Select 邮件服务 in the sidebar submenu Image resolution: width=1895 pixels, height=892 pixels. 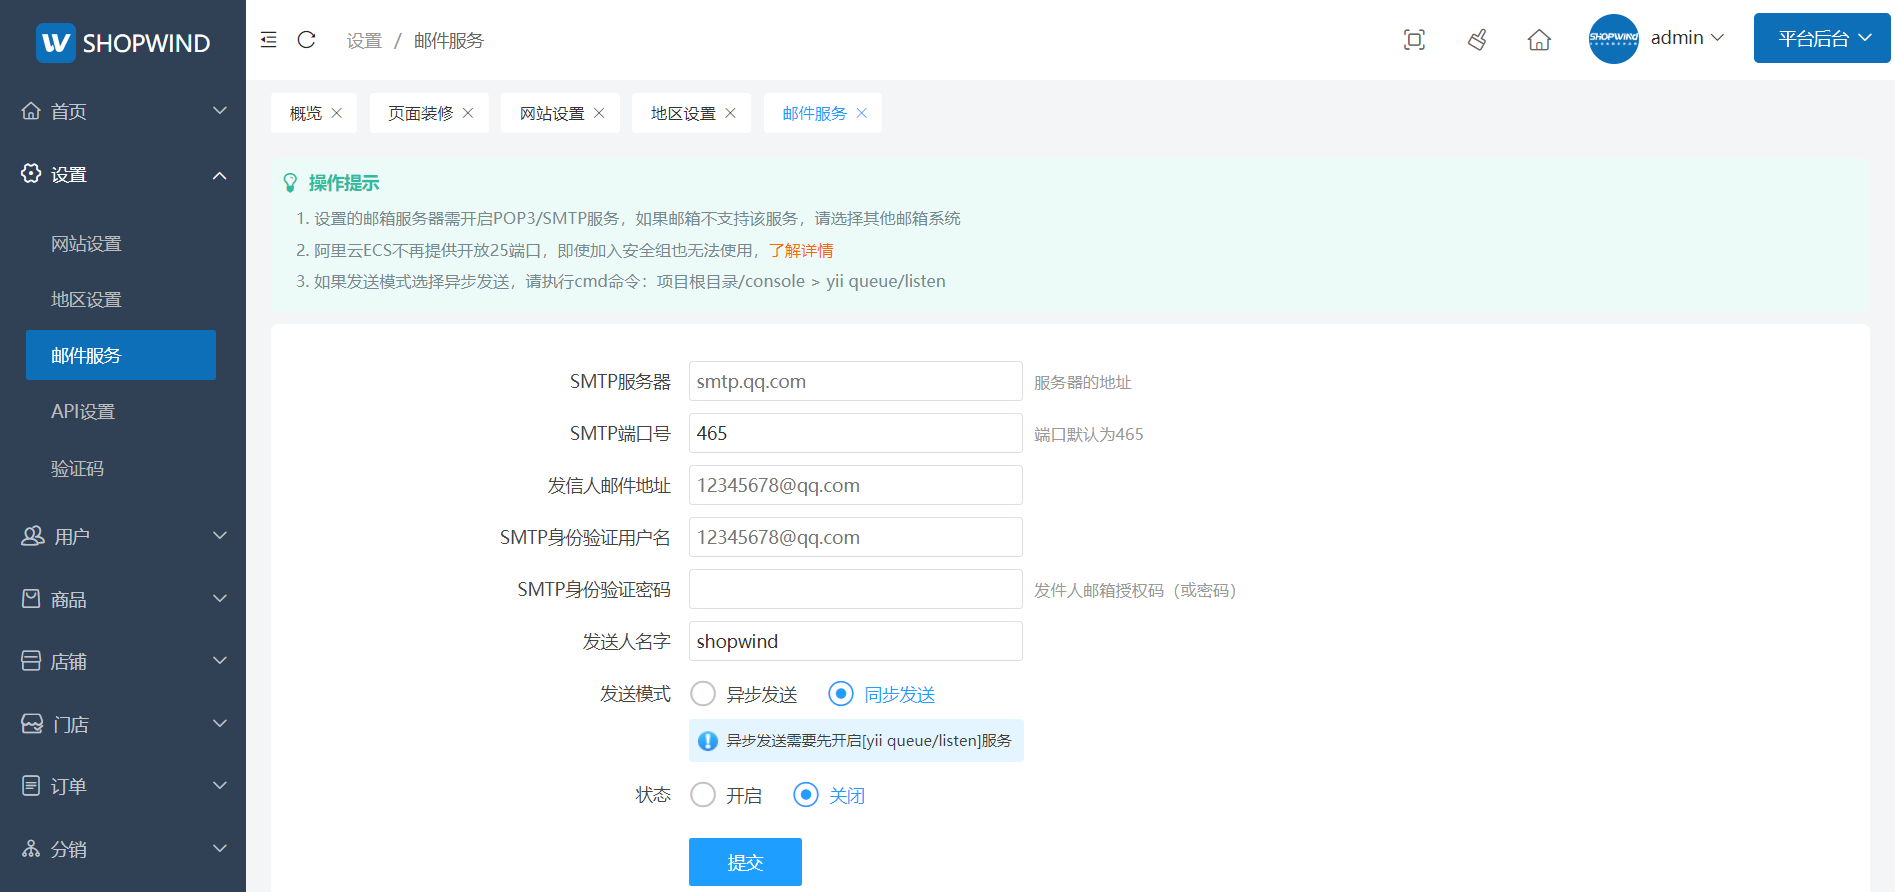tap(121, 355)
